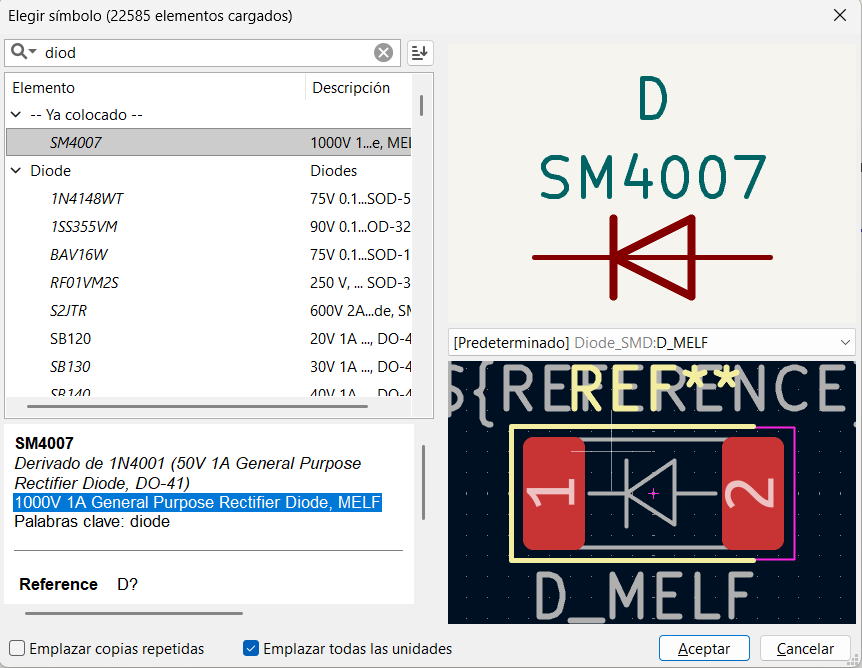Screen dimensions: 862x668
Task: Click the Descripción column header
Action: coord(358,87)
